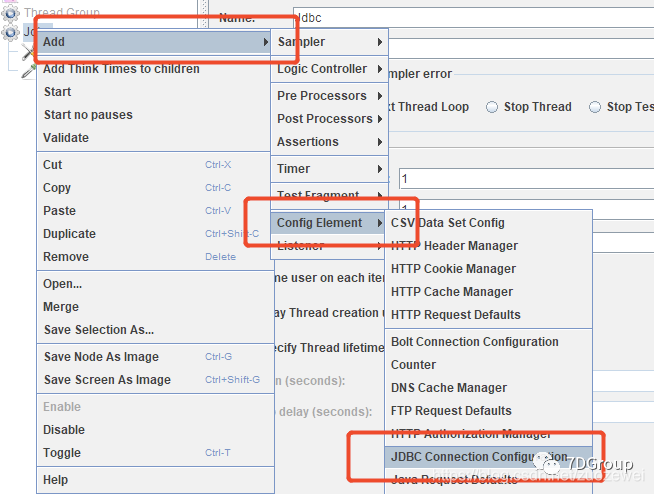Select HTTP Authorization Manager
The width and height of the screenshot is (654, 494).
click(489, 434)
